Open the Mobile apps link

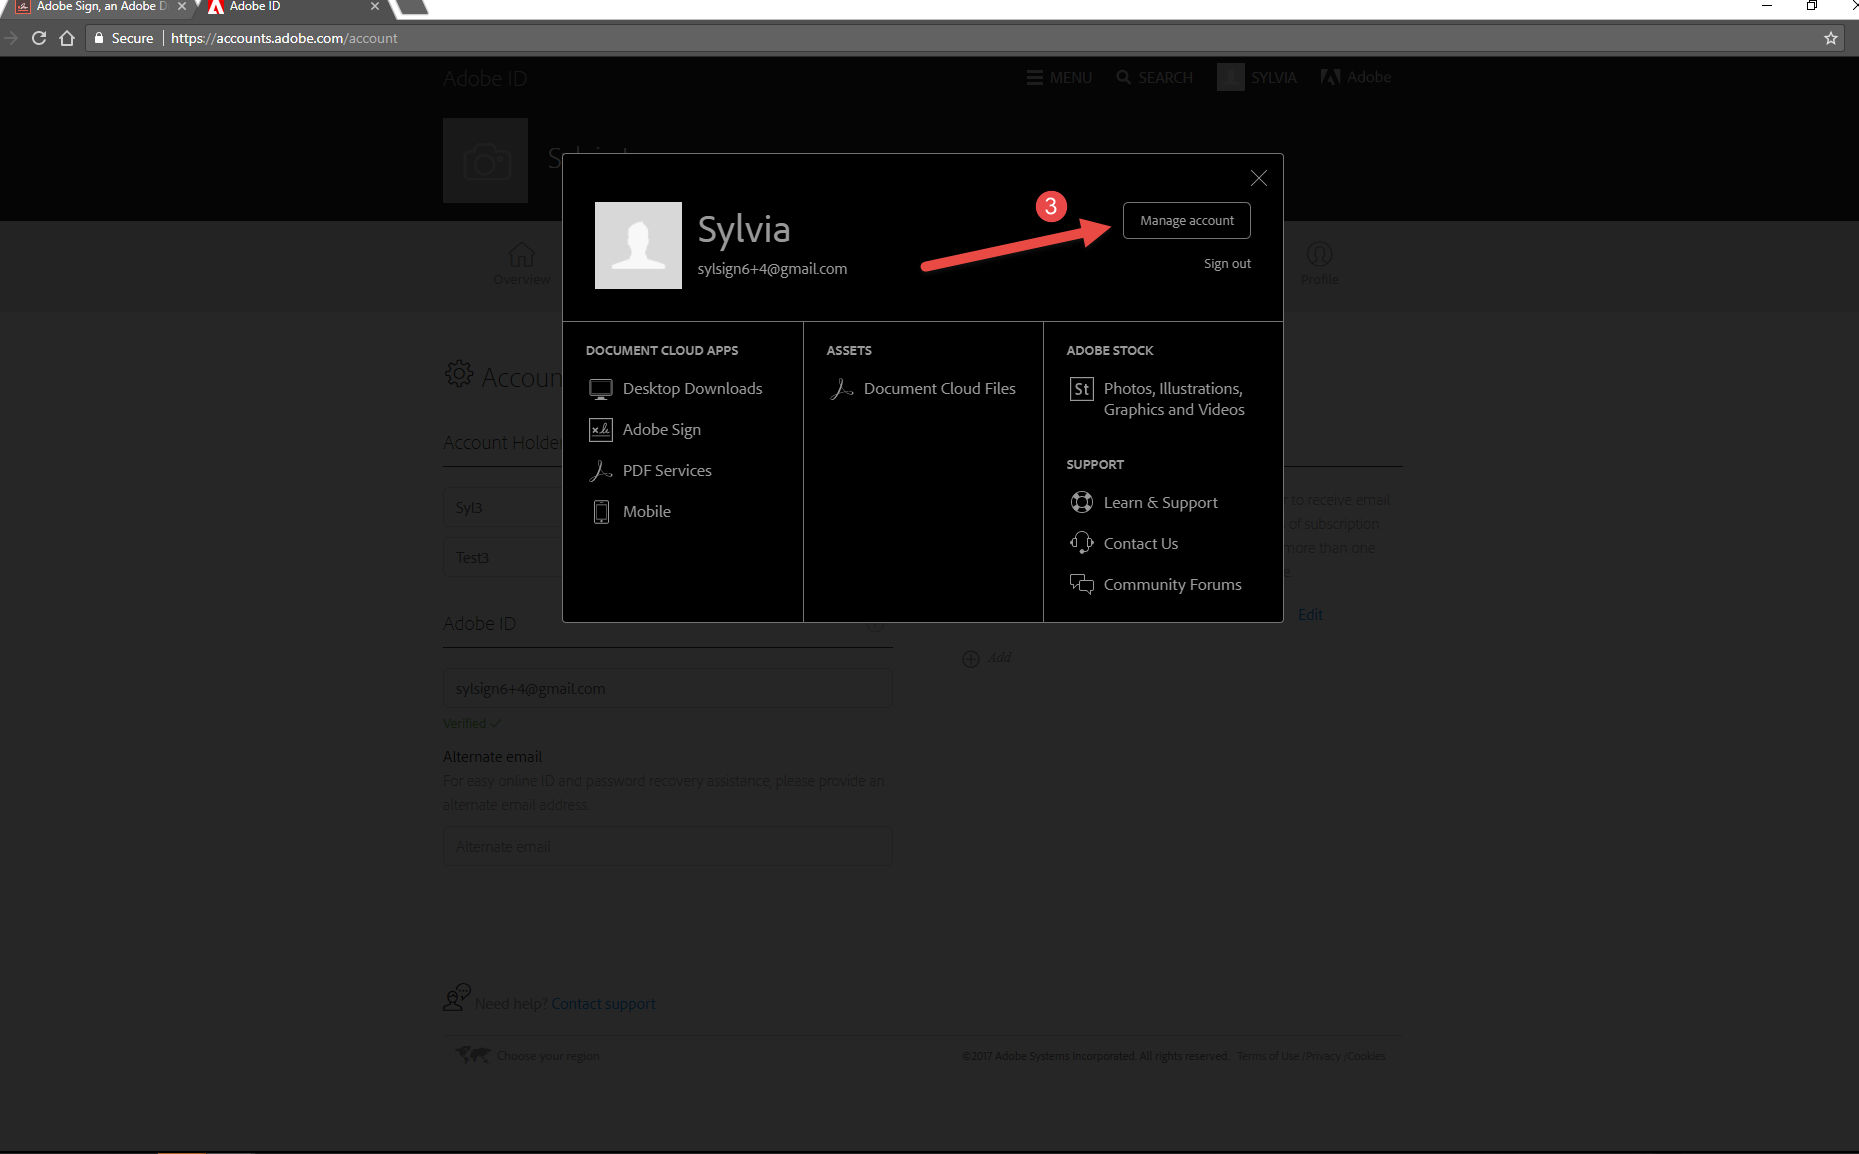[x=647, y=512]
